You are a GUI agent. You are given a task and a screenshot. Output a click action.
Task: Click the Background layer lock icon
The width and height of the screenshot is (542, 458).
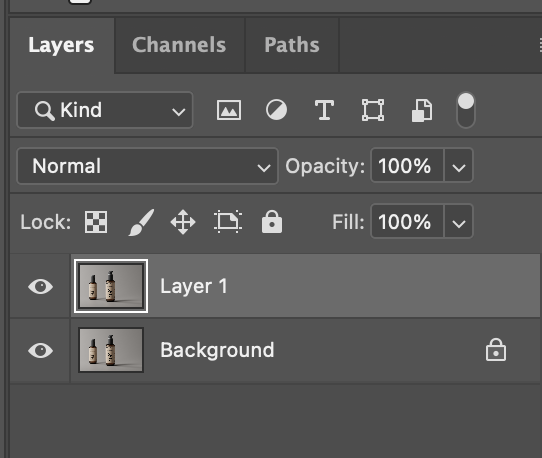pos(496,349)
